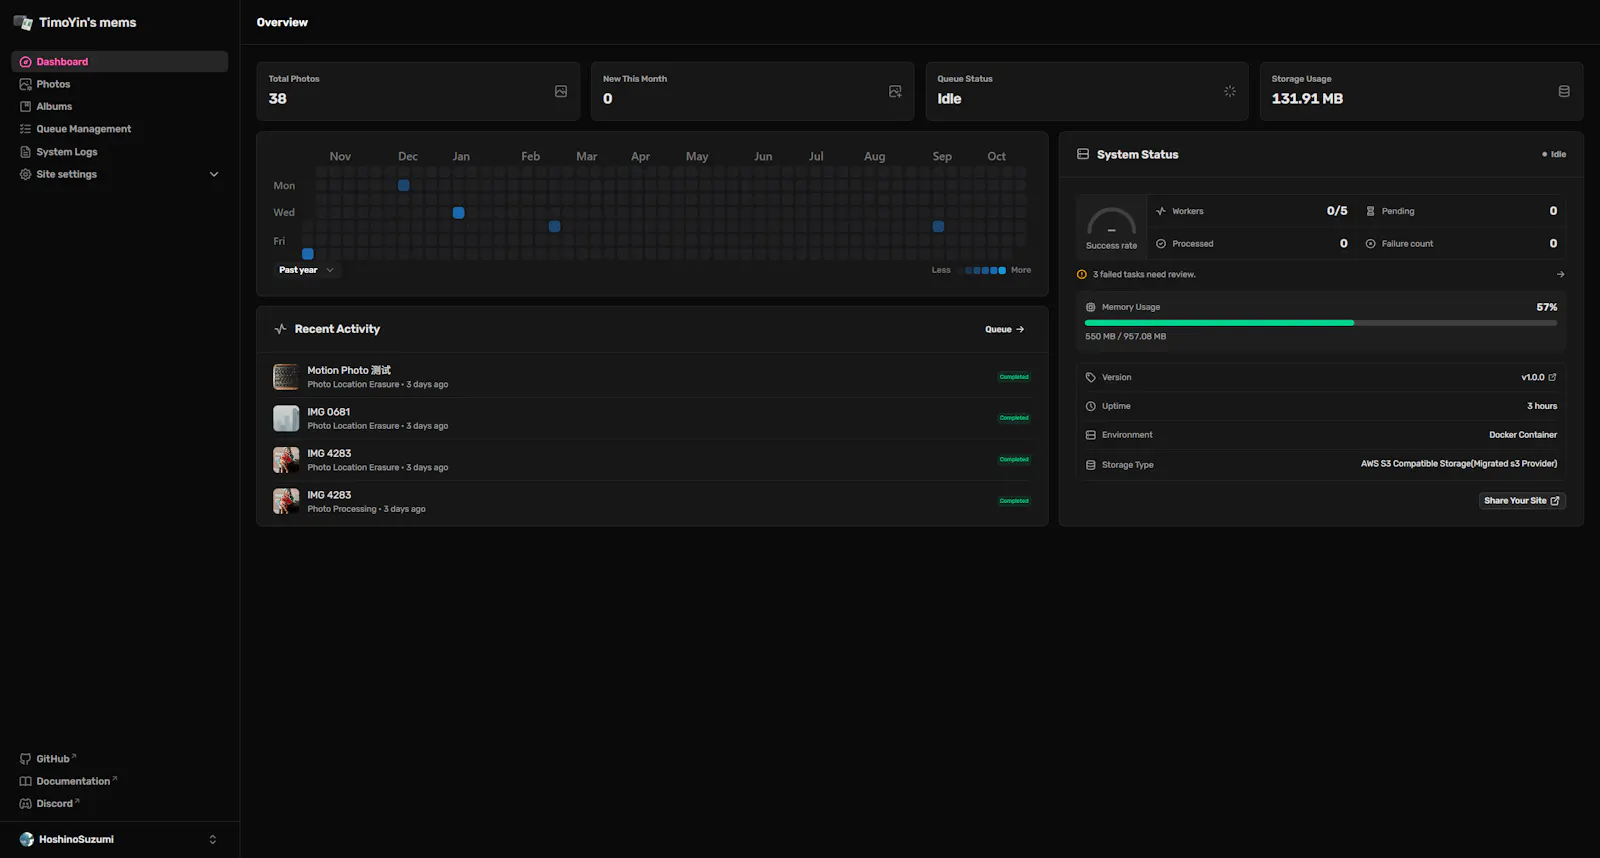
Task: Click IMG 4283 Photo Processing row thumbnail
Action: [286, 501]
